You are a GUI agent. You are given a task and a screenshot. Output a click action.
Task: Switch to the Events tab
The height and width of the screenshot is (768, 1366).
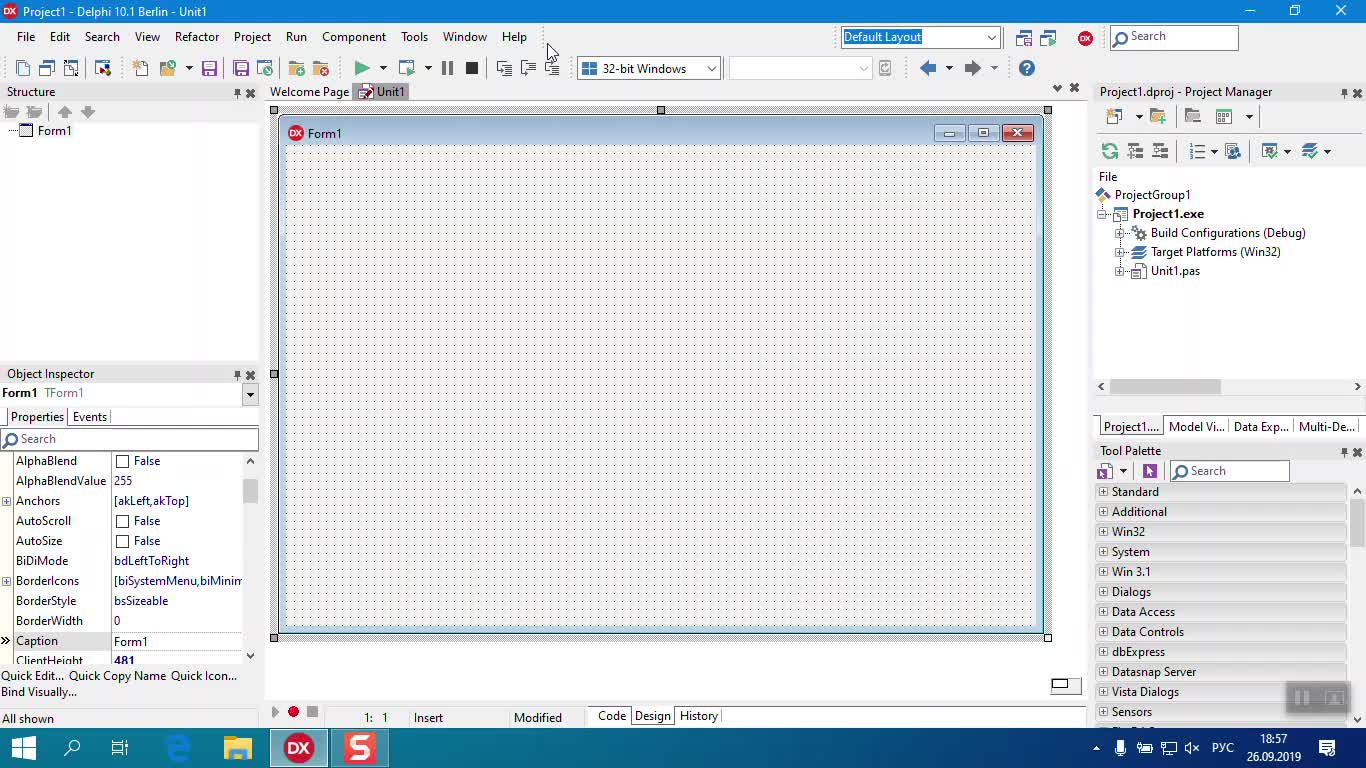[90, 417]
